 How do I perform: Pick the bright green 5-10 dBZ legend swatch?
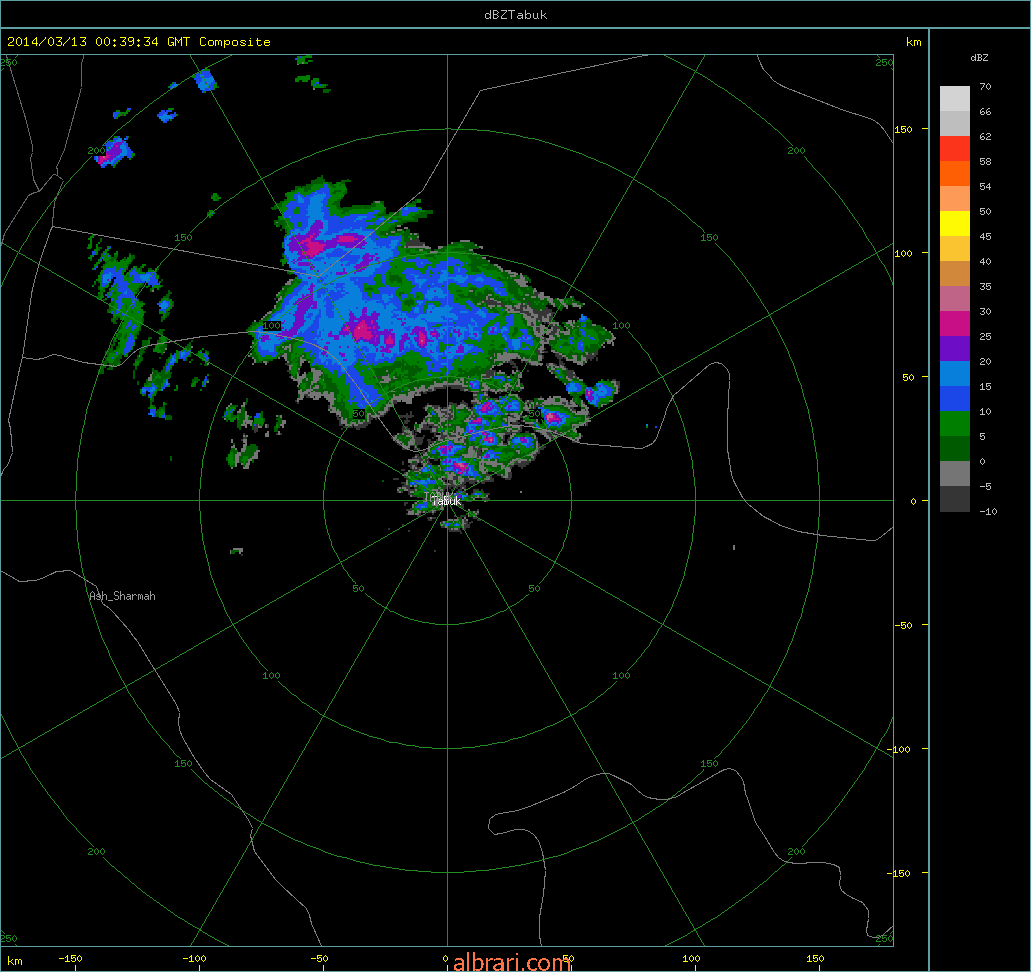955,424
